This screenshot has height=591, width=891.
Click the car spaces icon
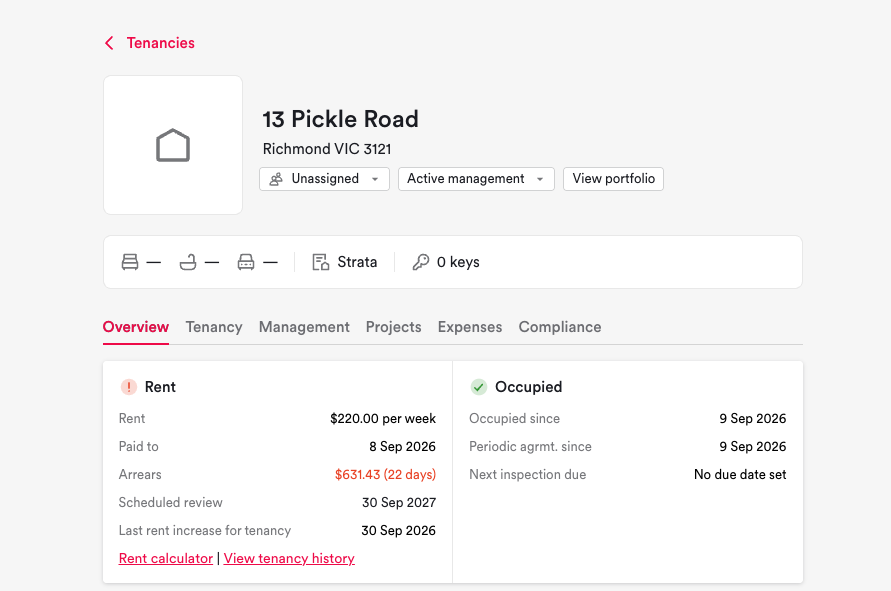coord(246,262)
